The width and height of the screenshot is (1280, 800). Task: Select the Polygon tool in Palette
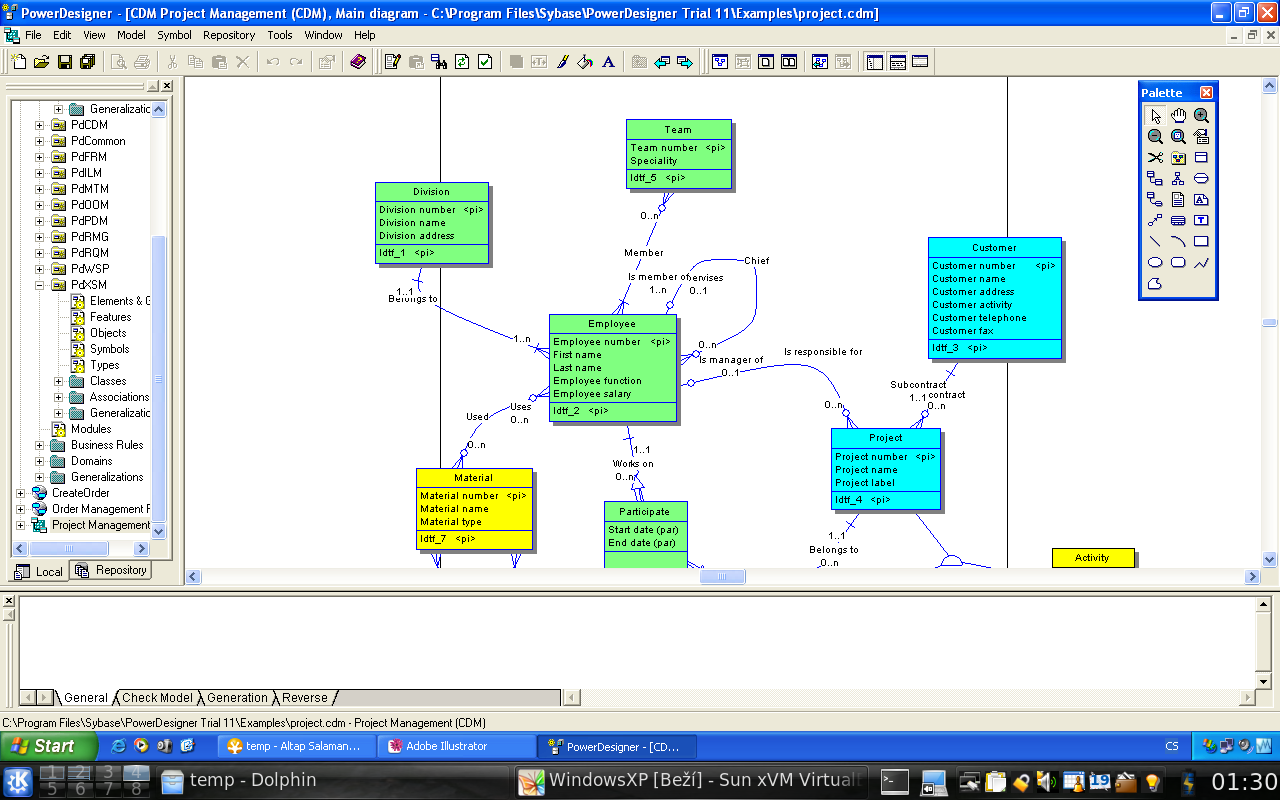tap(1155, 283)
